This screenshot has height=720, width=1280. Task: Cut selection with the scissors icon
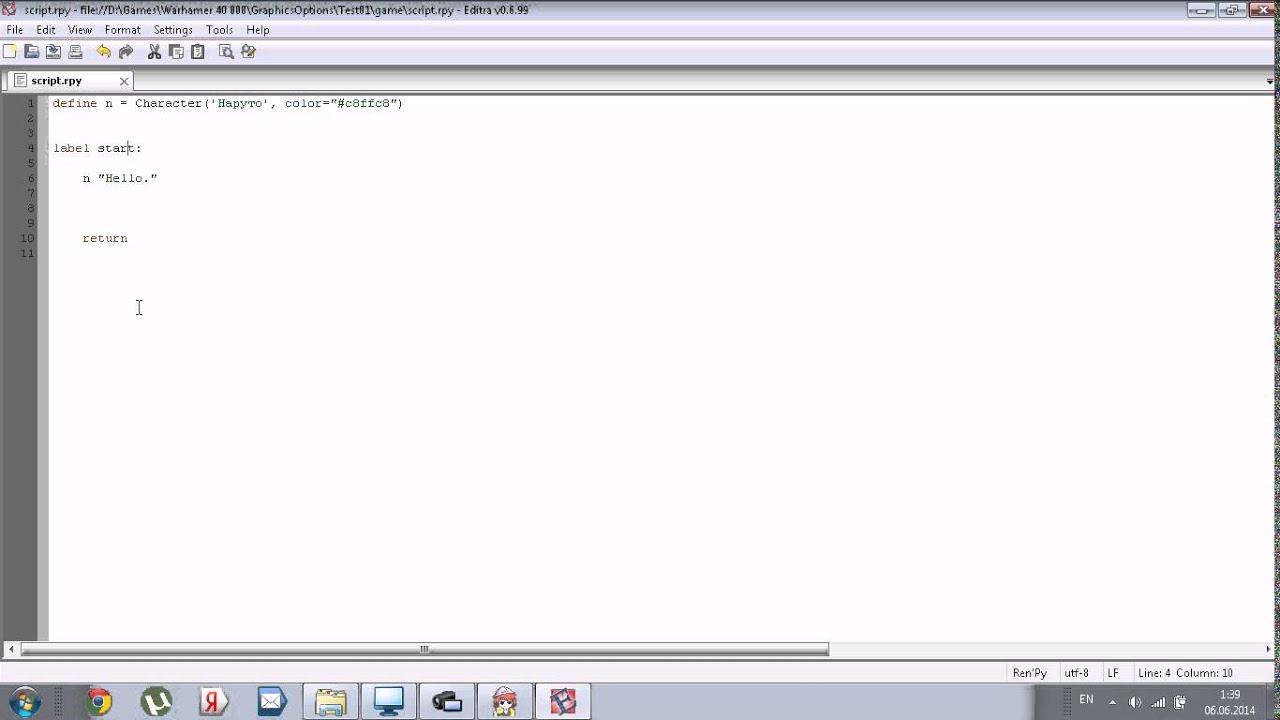(x=155, y=52)
